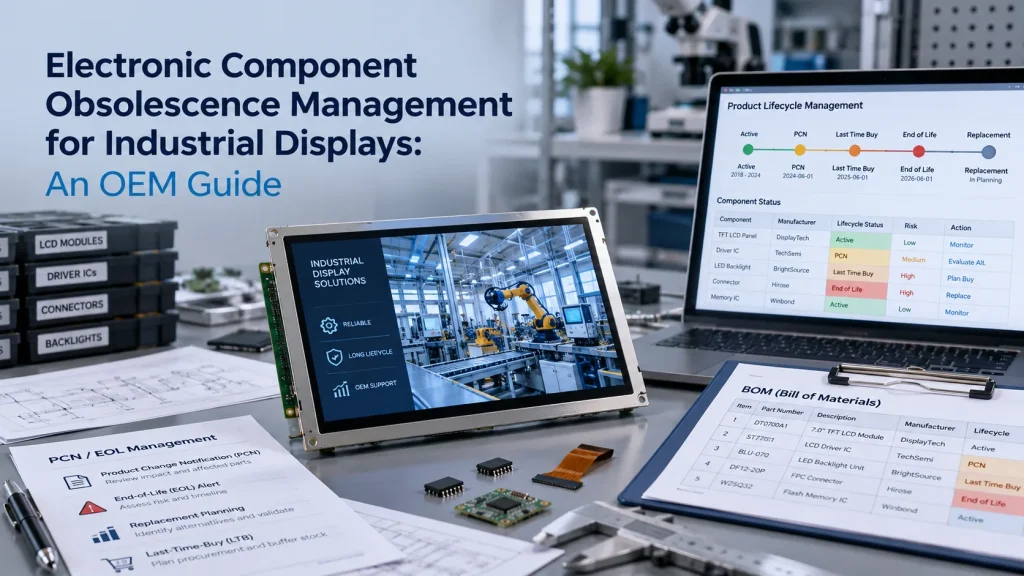This screenshot has width=1024, height=576.
Task: Click the document icon next to Product Change Notification
Action: [x=77, y=482]
